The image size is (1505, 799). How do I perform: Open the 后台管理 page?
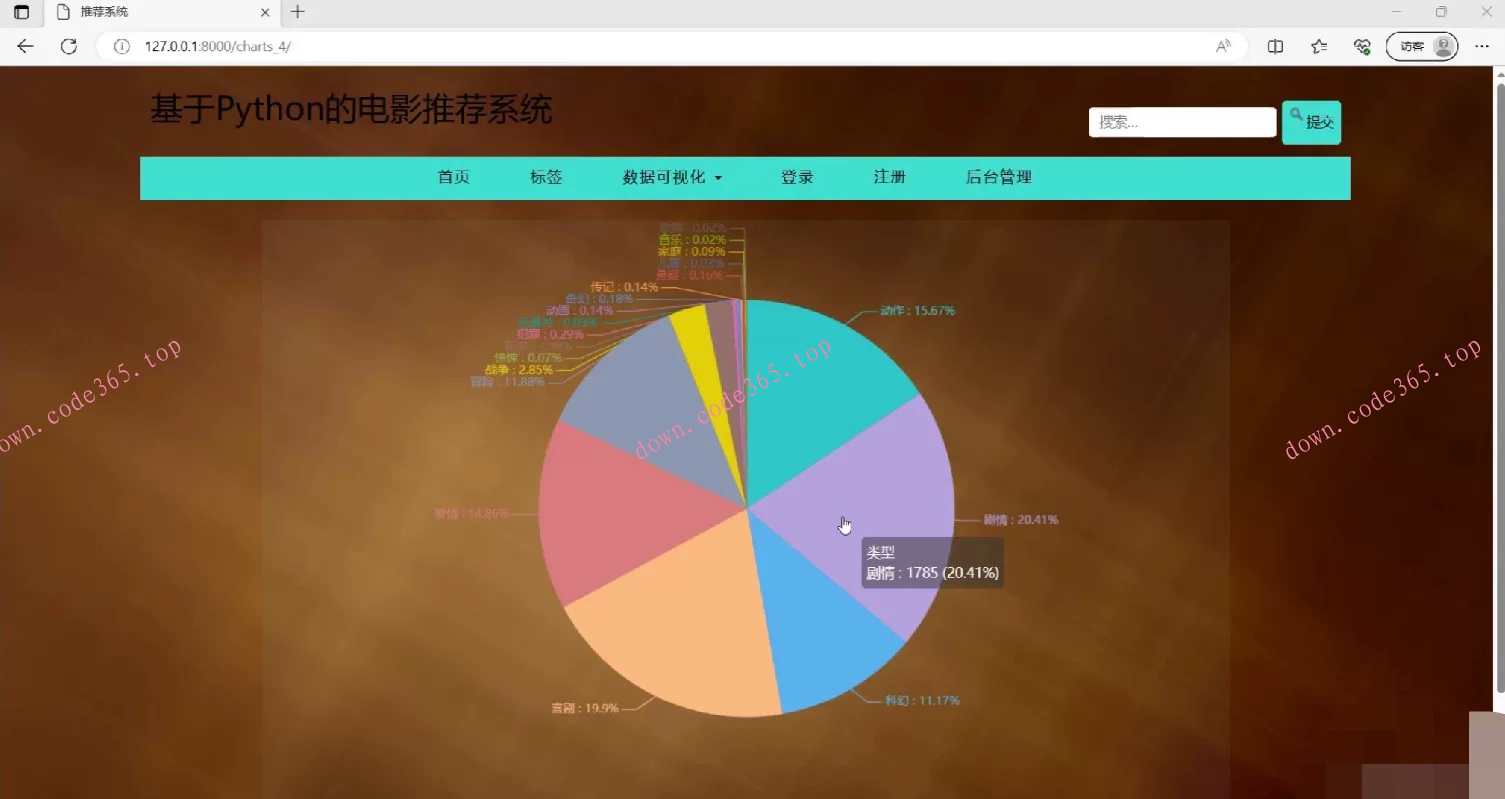coord(999,177)
